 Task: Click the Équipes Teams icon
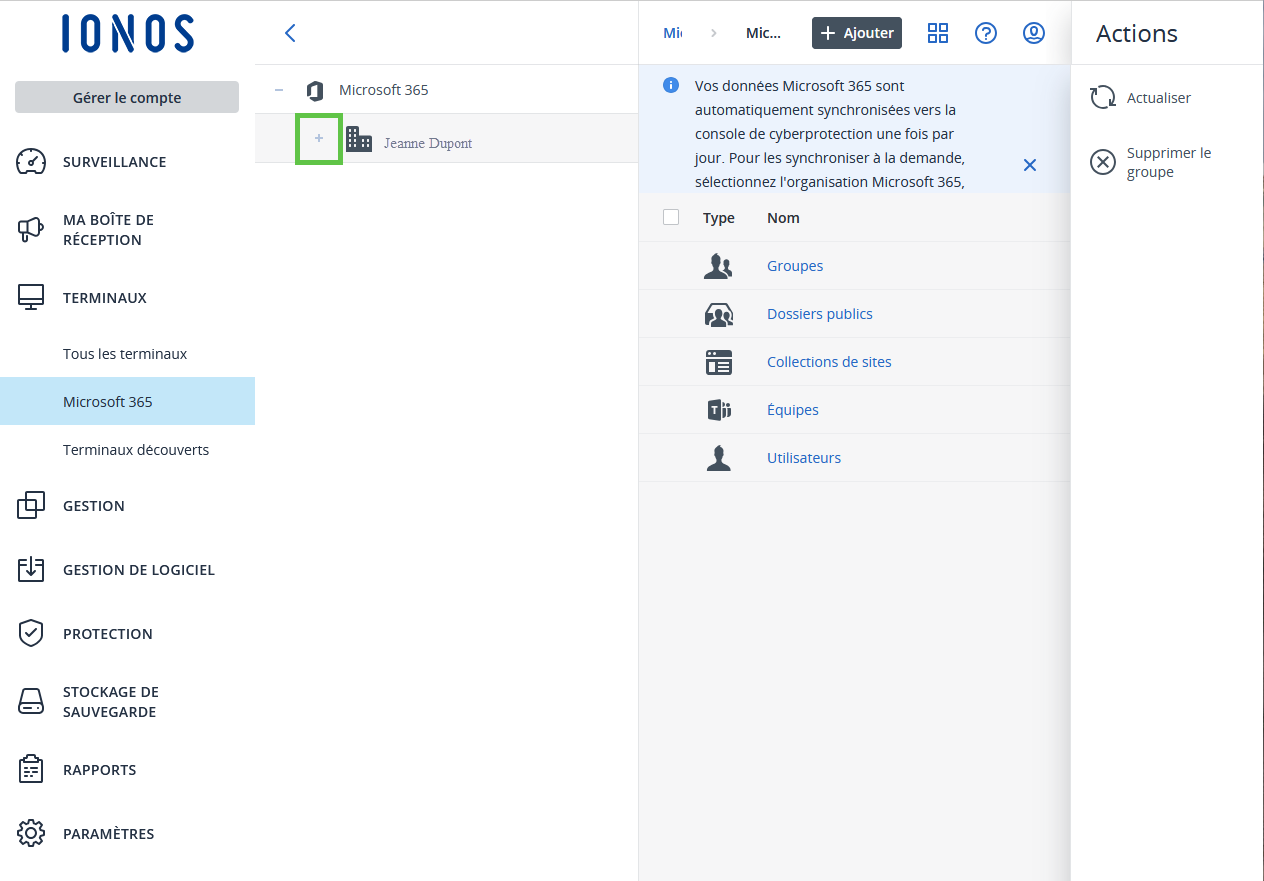click(x=718, y=410)
